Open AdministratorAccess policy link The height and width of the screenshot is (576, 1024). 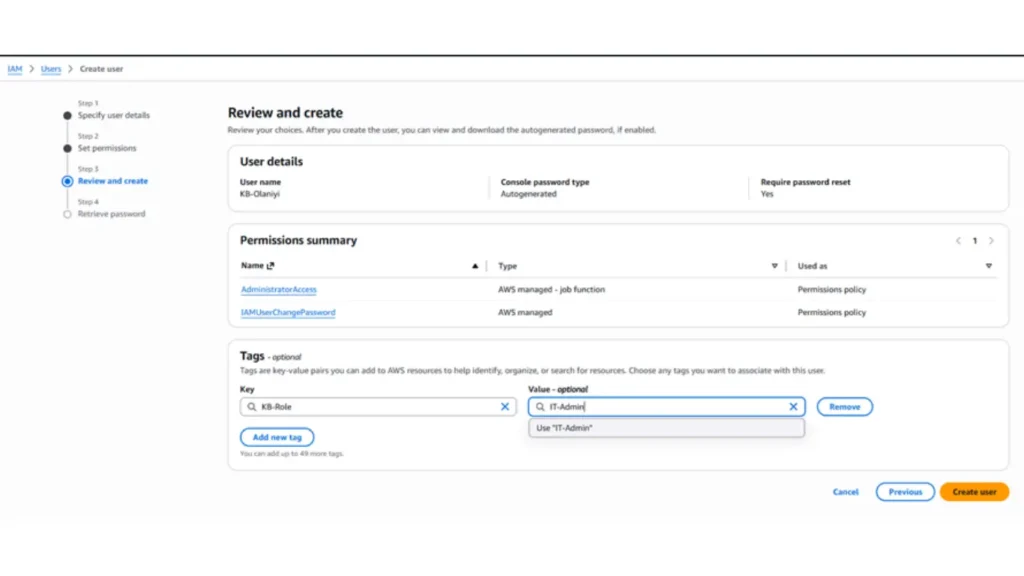(x=279, y=290)
